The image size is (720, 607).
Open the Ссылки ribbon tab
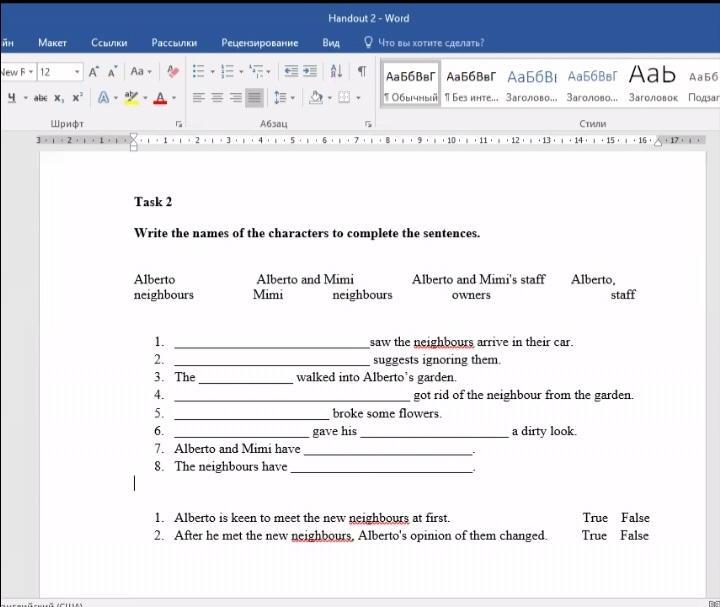tap(109, 43)
